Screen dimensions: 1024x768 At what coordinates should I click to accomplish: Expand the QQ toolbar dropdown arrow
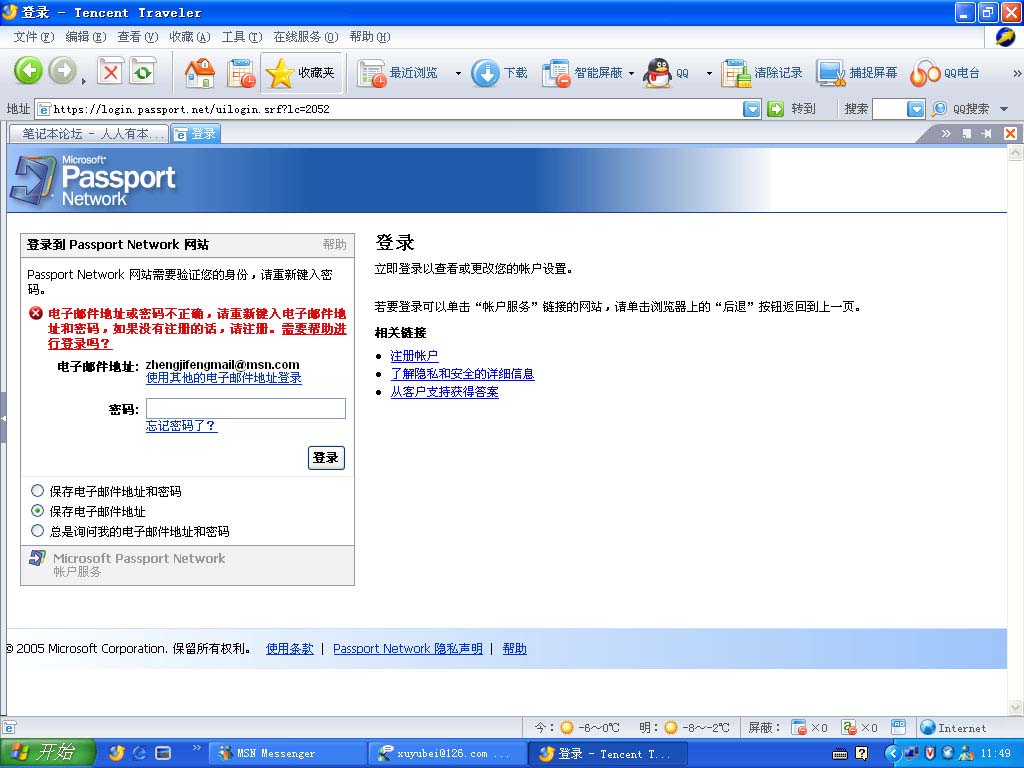(709, 73)
